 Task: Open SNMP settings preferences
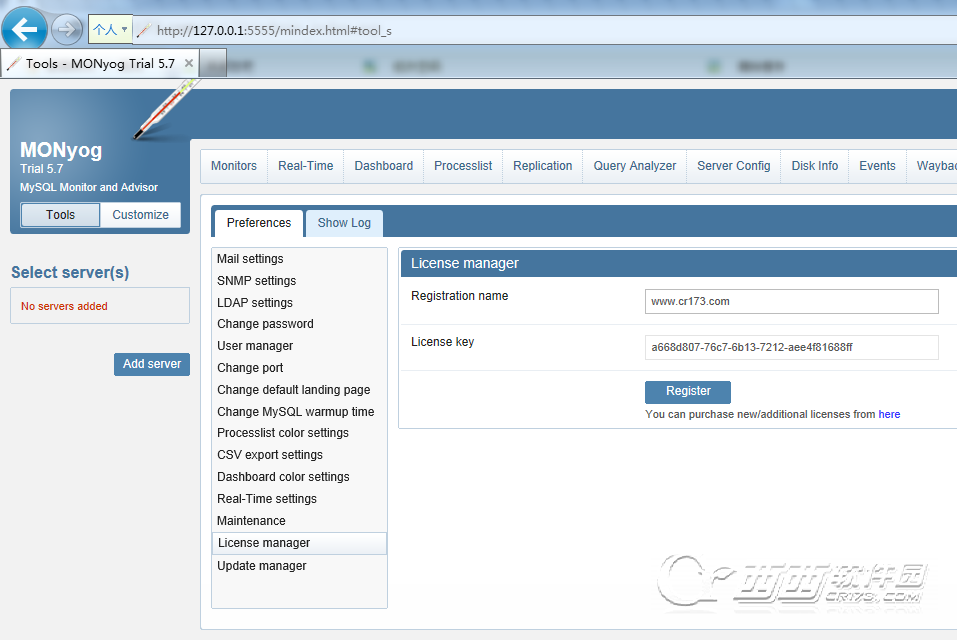click(256, 281)
